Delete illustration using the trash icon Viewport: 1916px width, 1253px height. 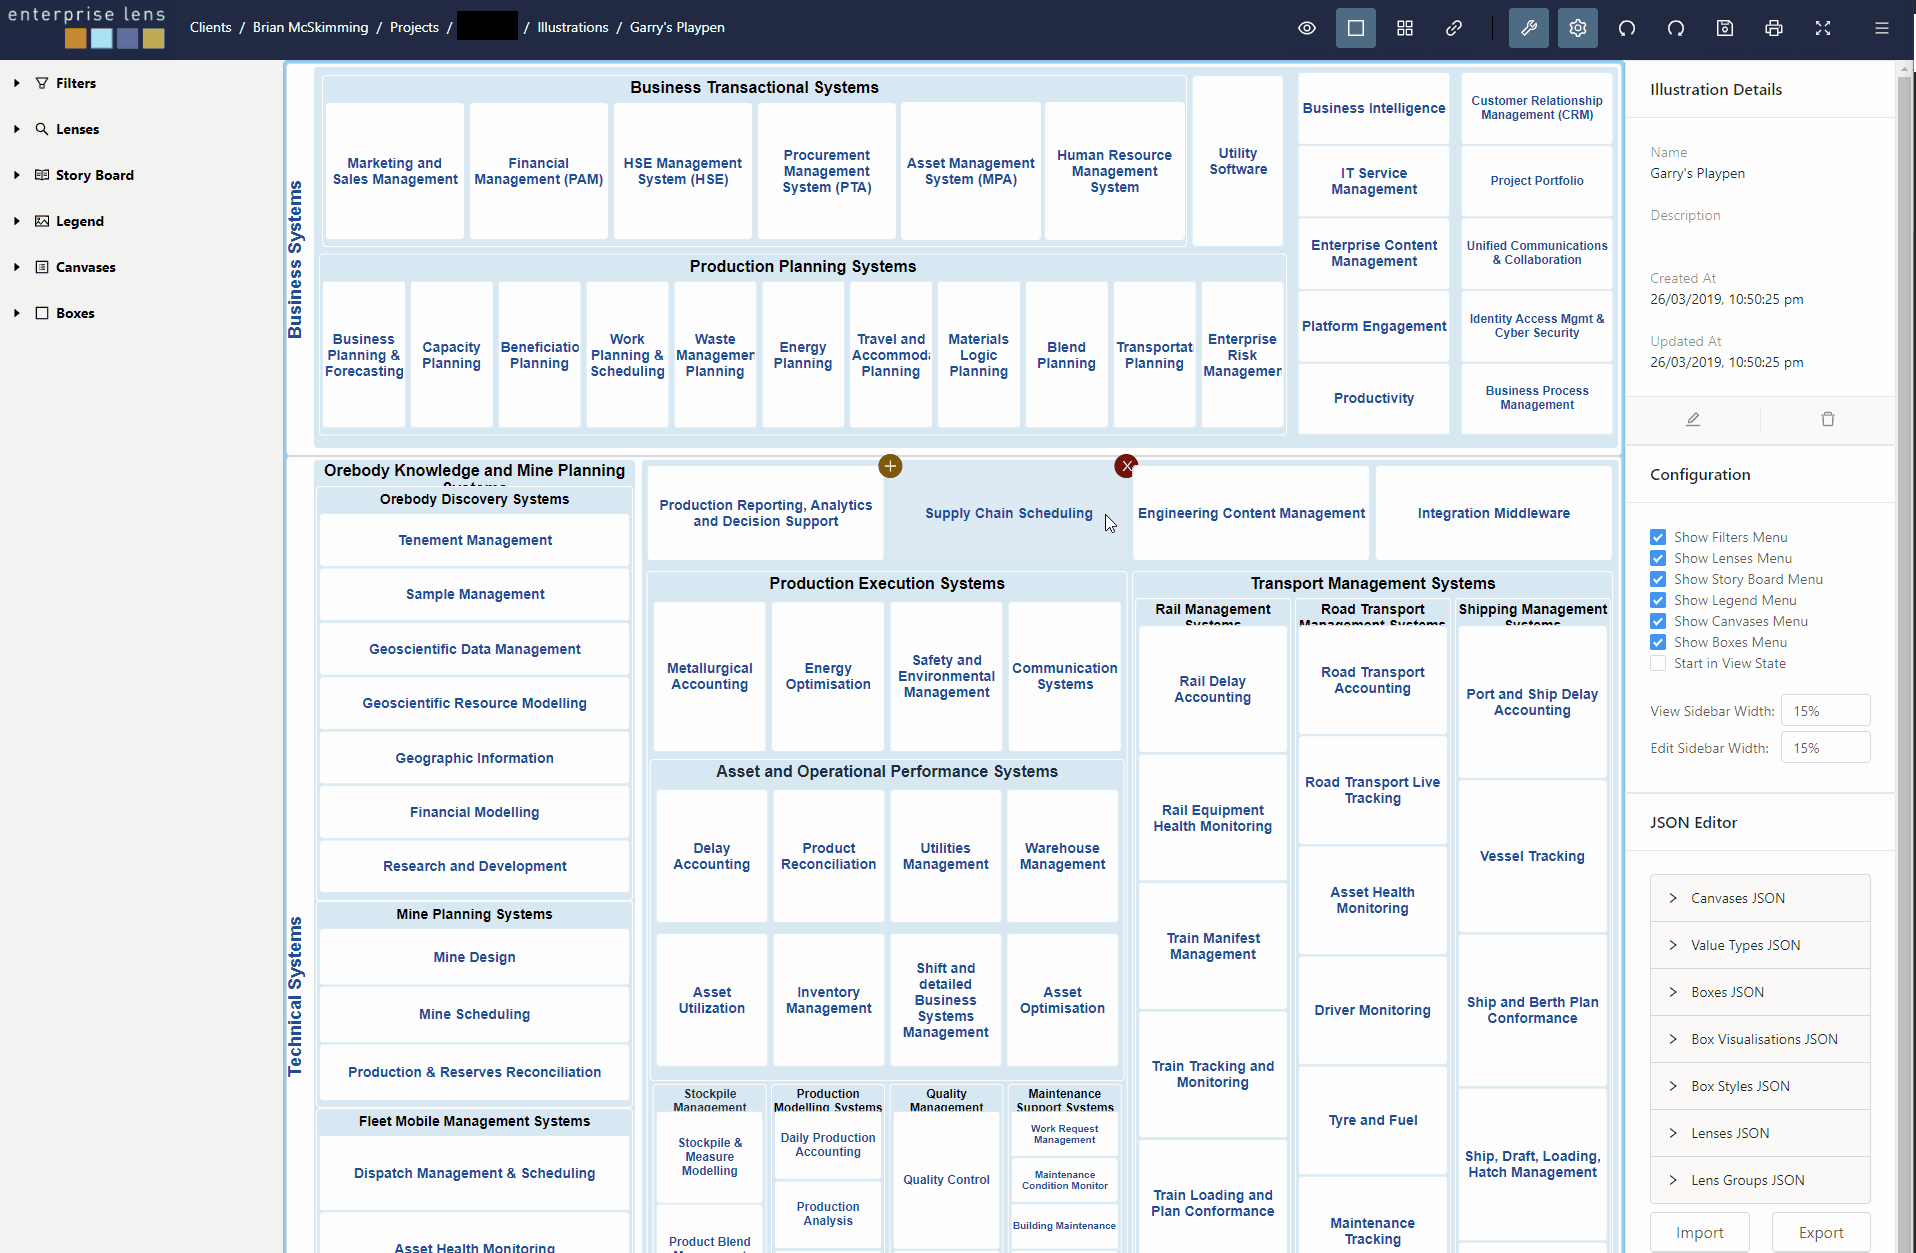tap(1828, 419)
